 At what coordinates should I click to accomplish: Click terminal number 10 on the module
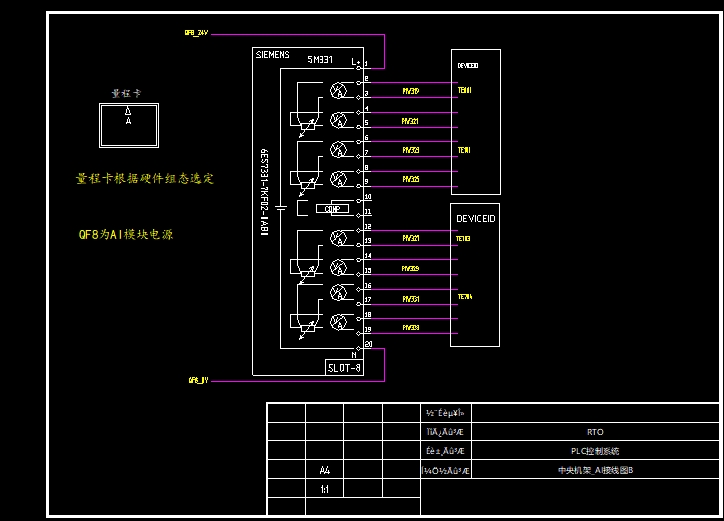pyautogui.click(x=368, y=197)
